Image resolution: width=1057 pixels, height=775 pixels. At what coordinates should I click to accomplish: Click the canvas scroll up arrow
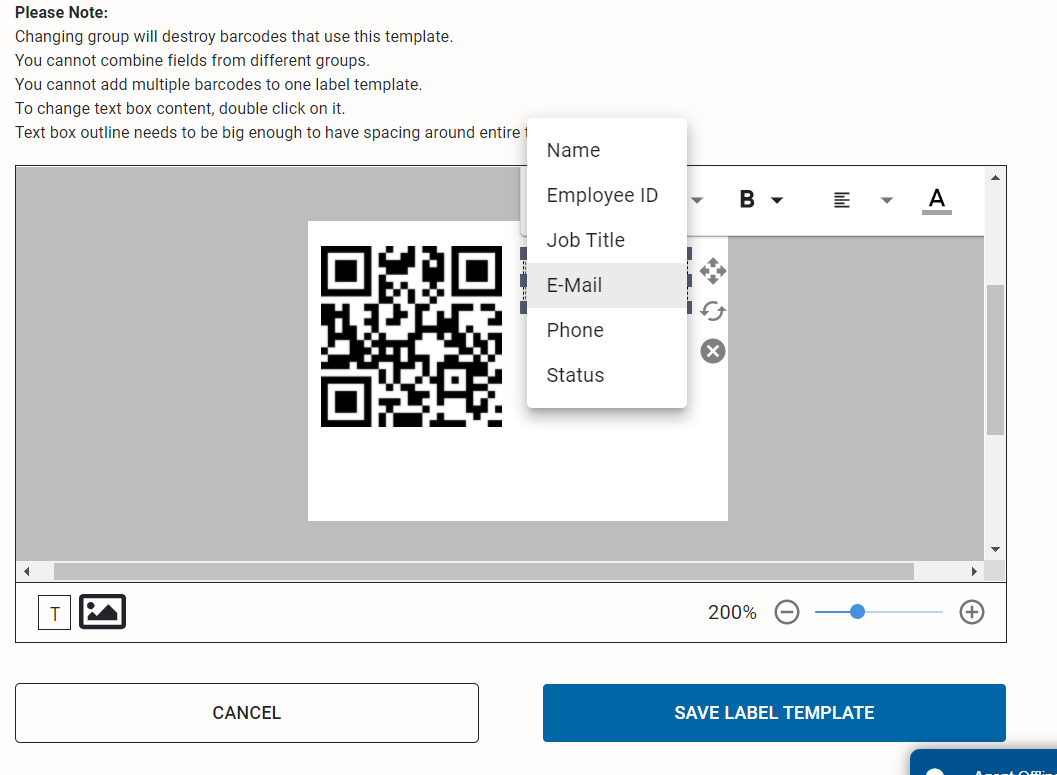click(x=995, y=178)
